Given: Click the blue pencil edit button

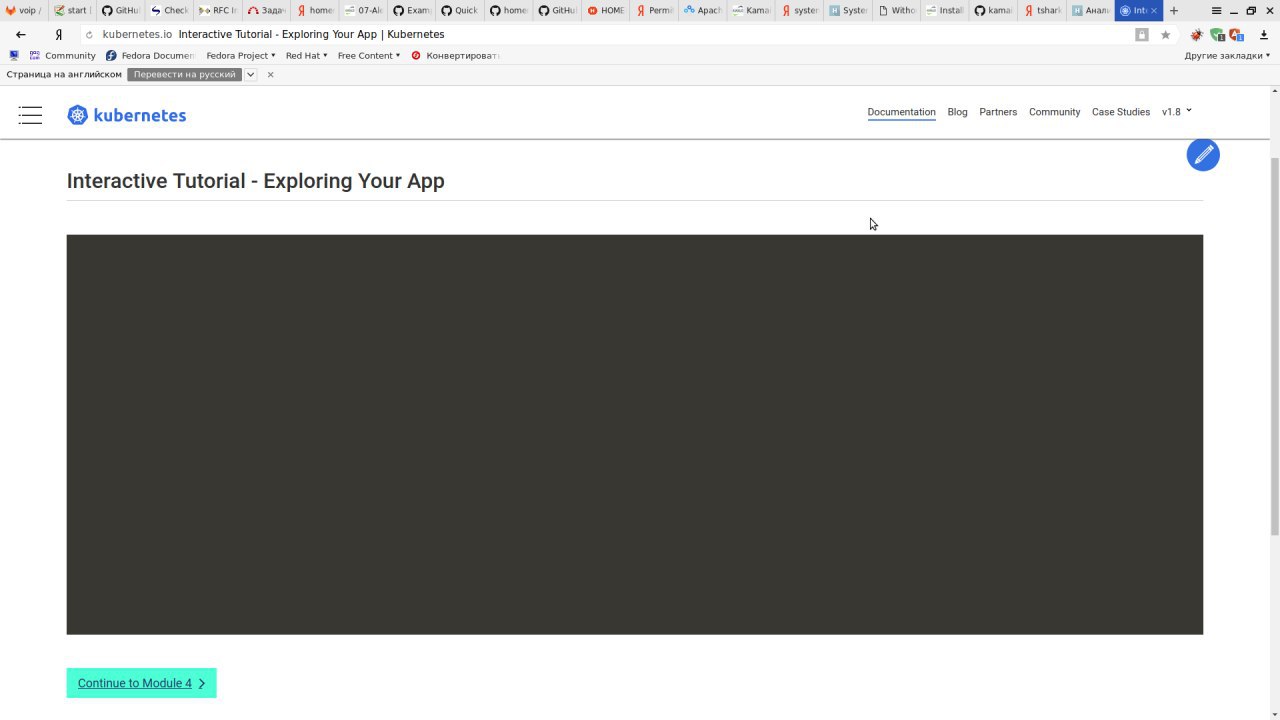Looking at the screenshot, I should [1203, 154].
